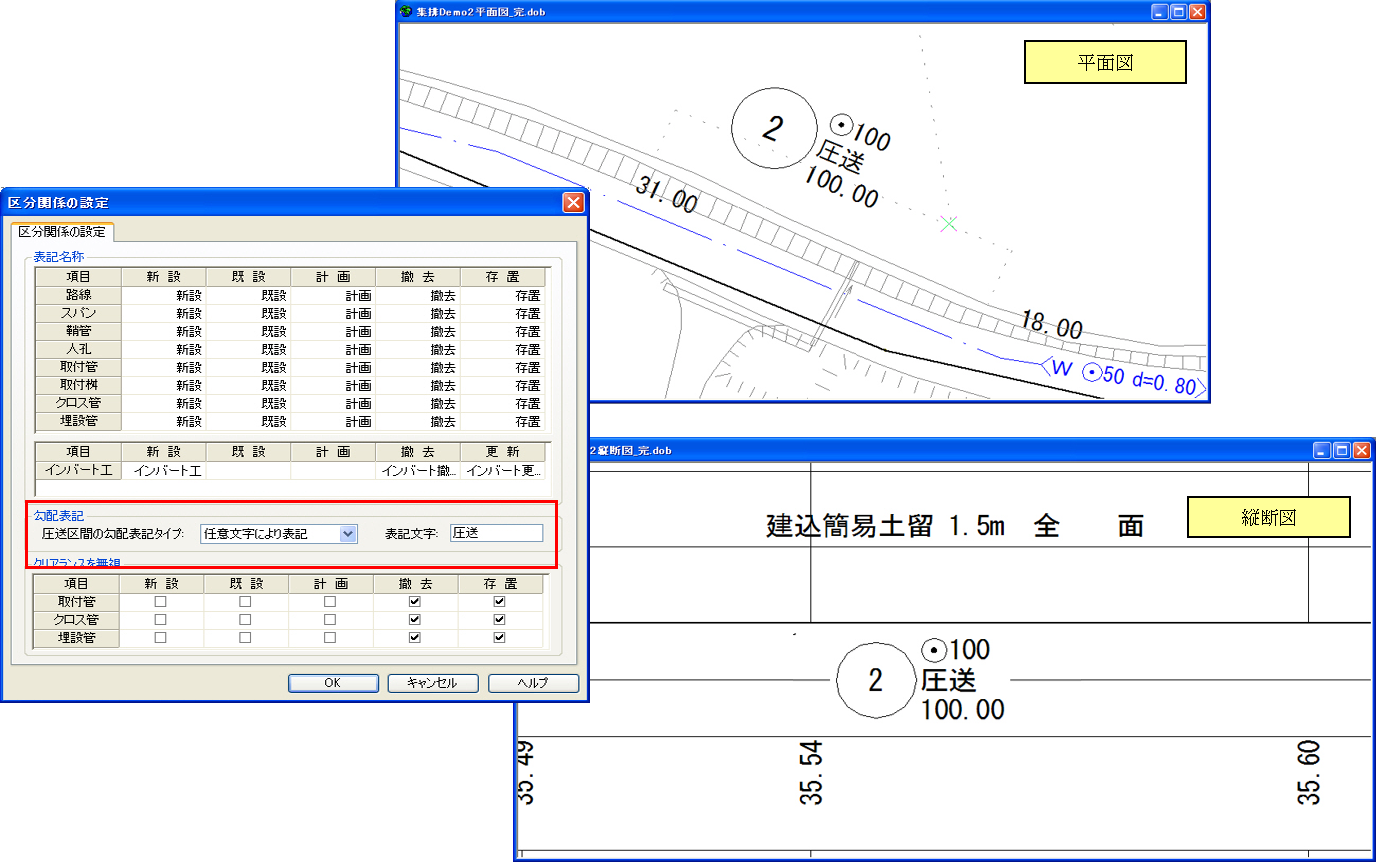This screenshot has width=1376, height=862.
Task: Uncheck 撤去 checkbox for クロス管 row
Action: click(x=415, y=620)
